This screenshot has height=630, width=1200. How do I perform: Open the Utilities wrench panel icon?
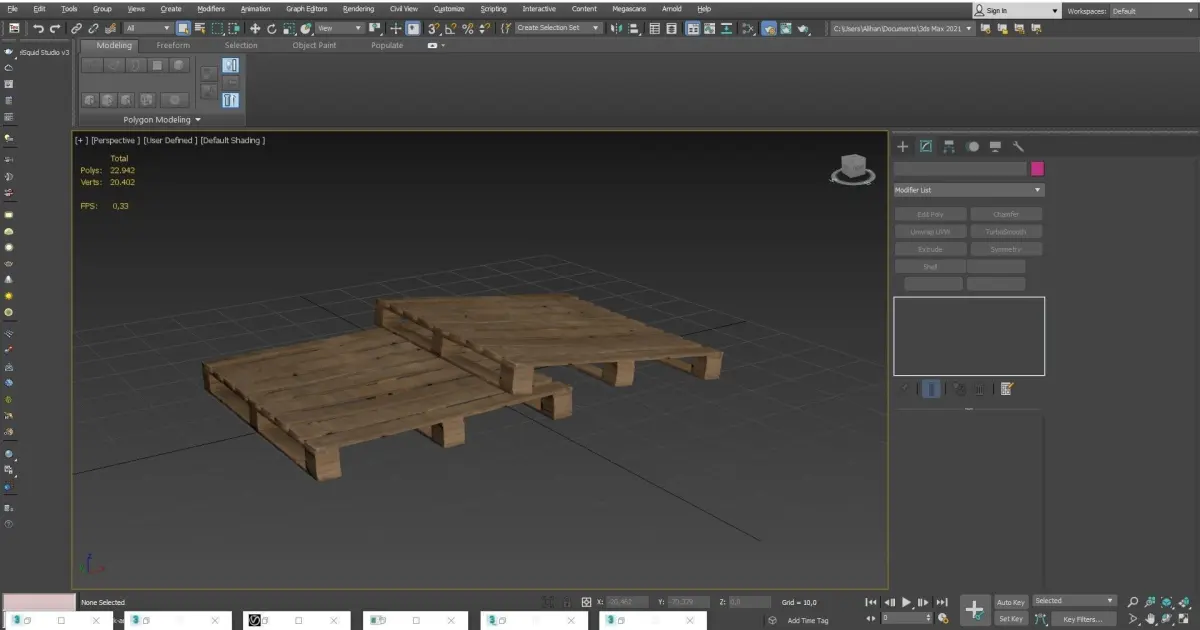[1018, 147]
